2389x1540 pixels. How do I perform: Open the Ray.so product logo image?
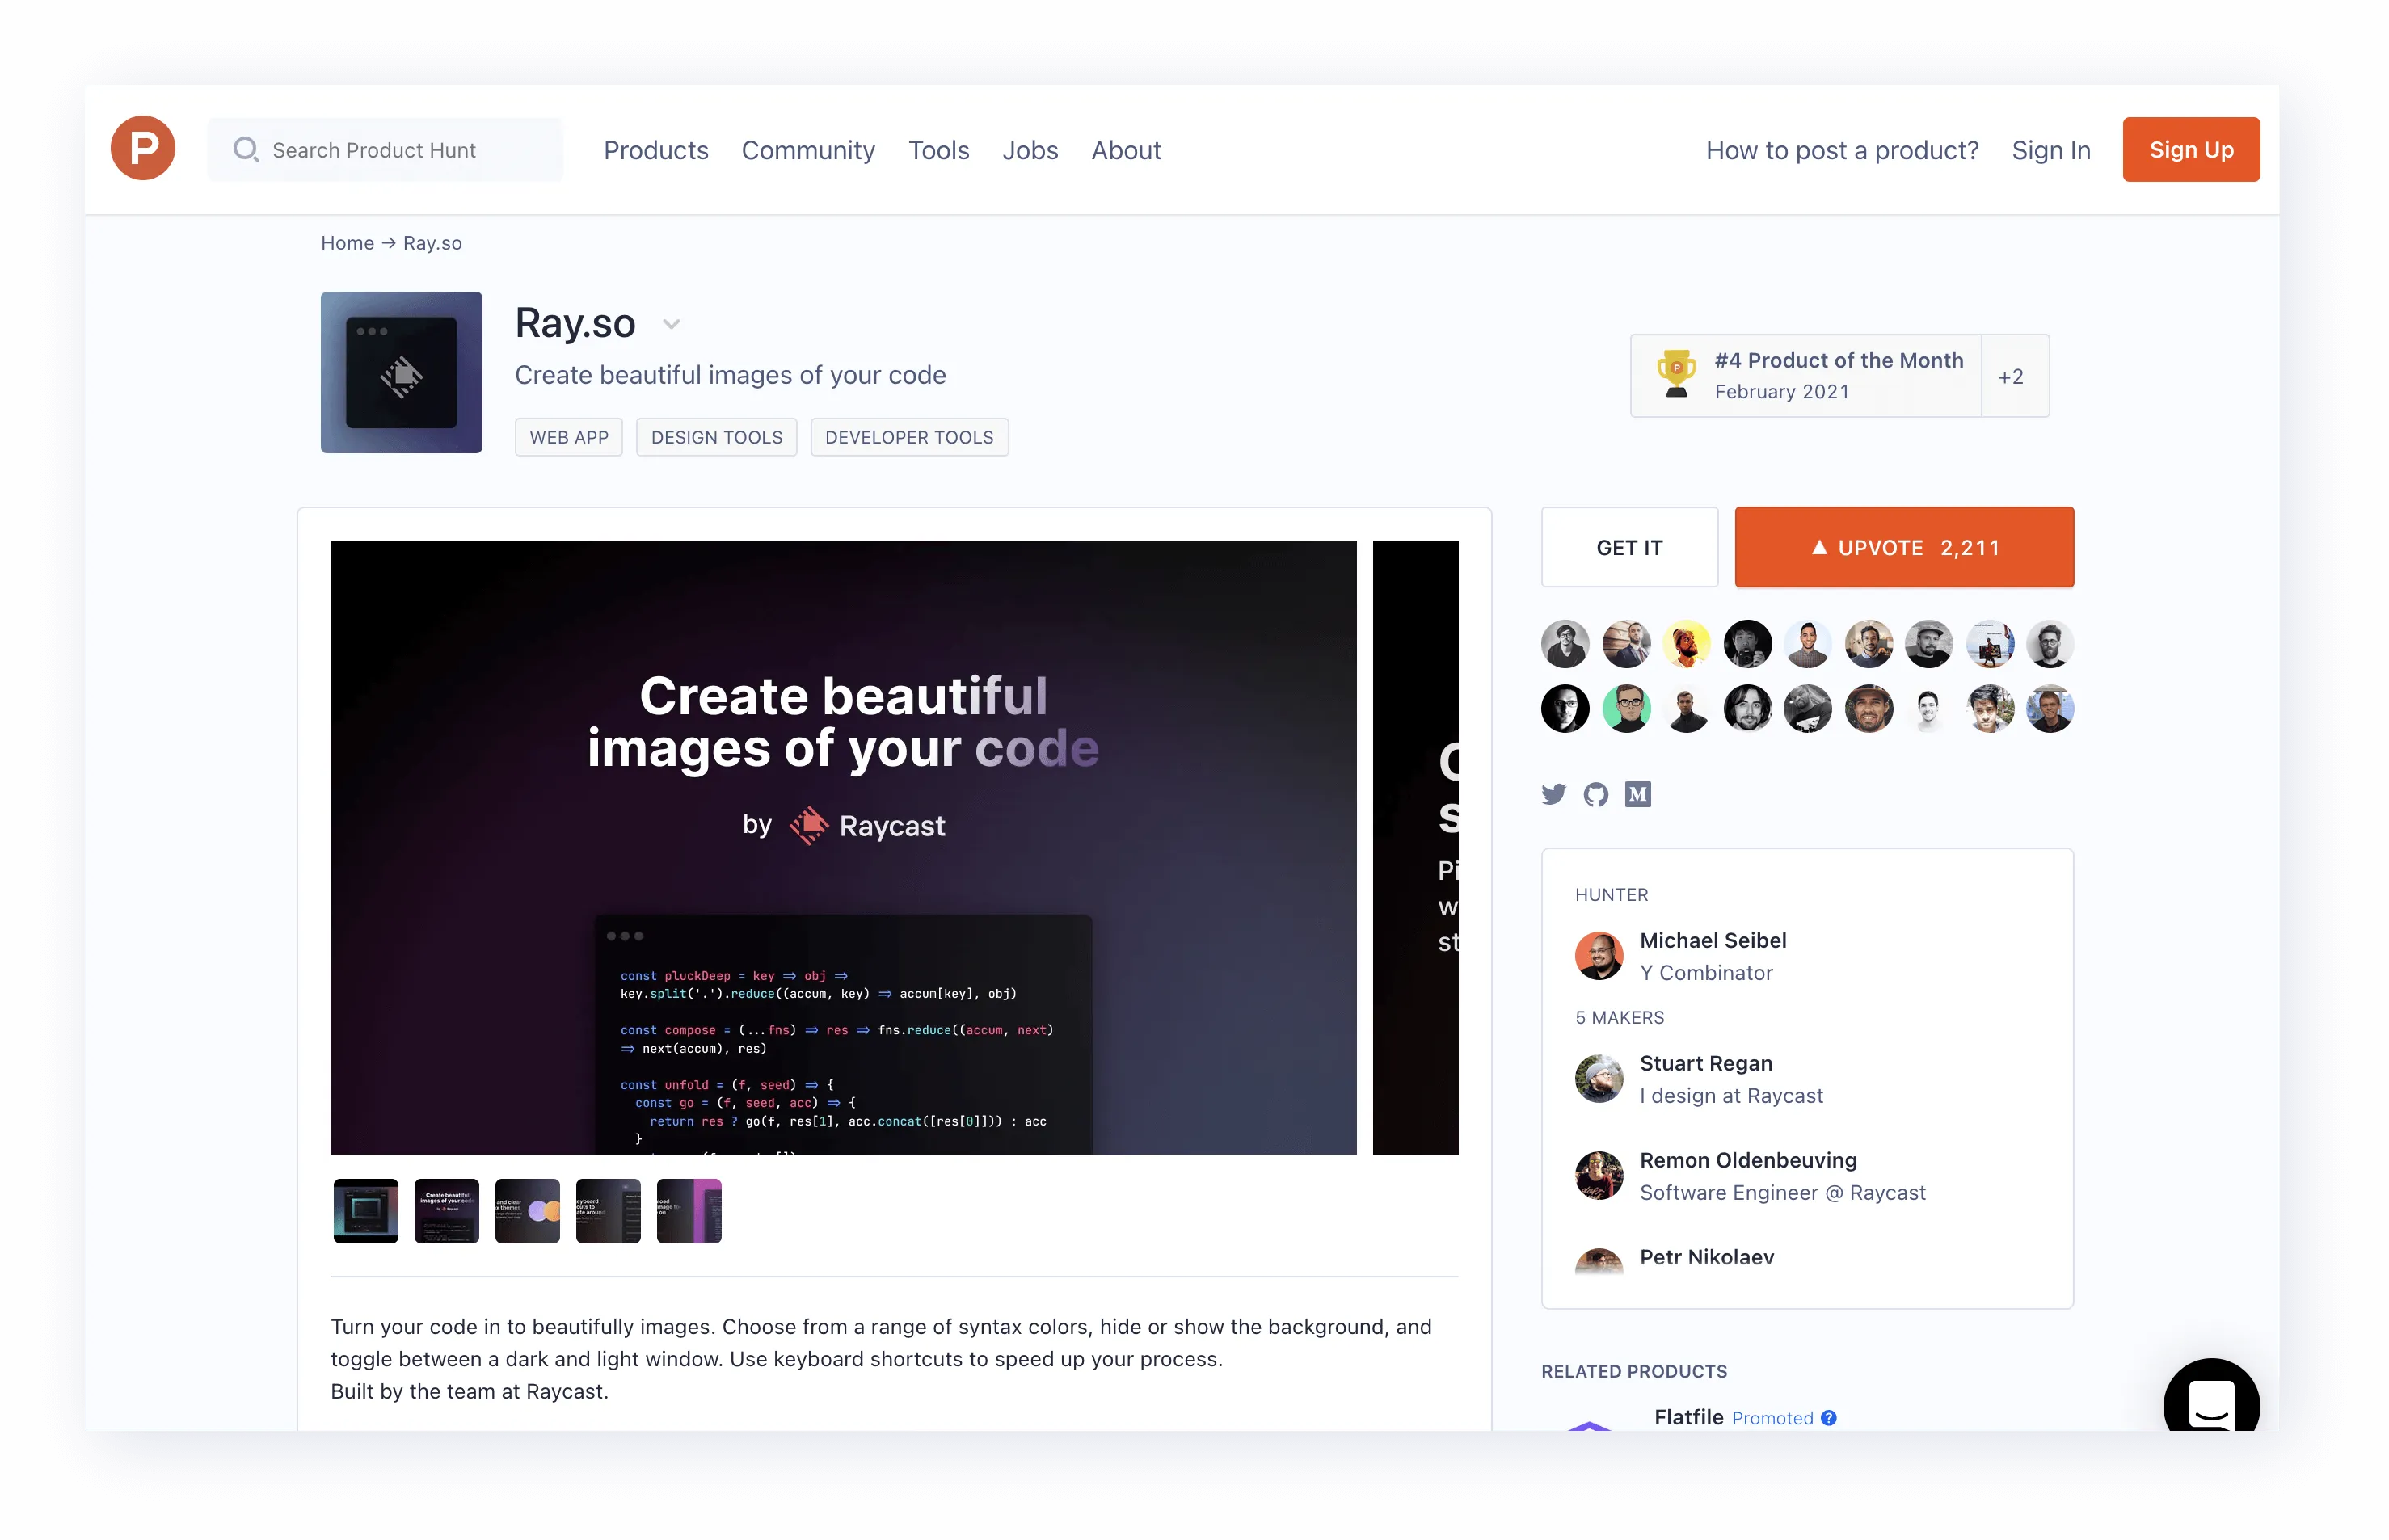[401, 372]
